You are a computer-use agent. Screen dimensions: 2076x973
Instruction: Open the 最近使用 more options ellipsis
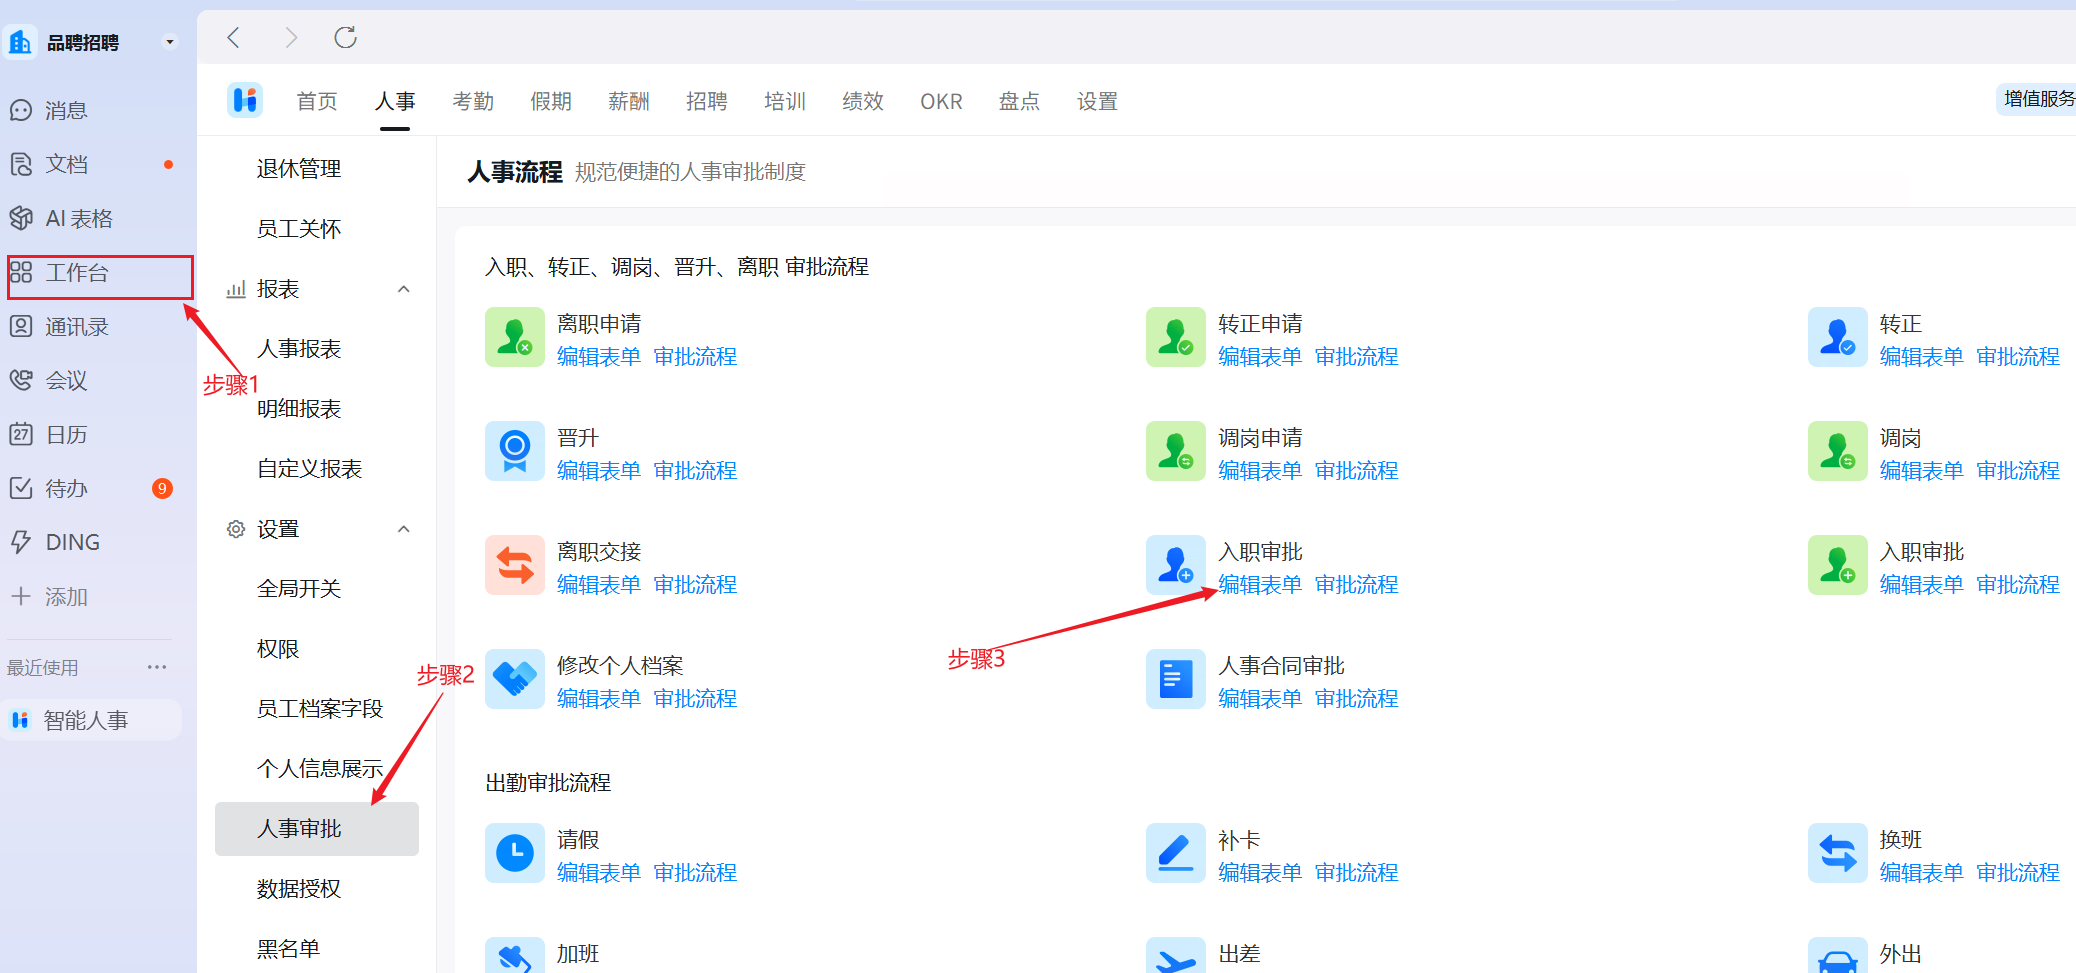tap(157, 667)
